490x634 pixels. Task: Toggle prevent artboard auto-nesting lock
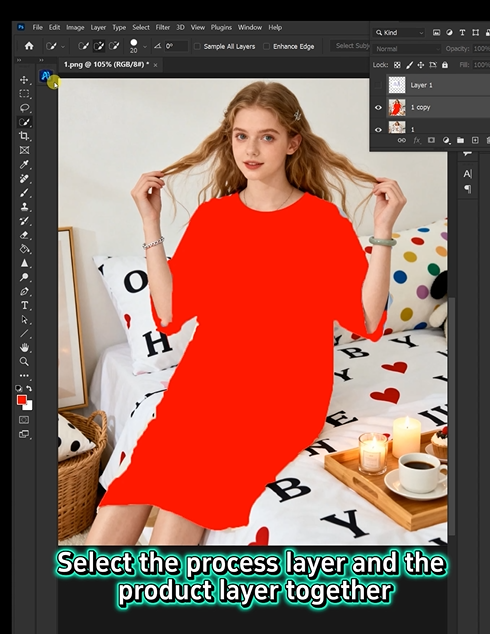(433, 65)
